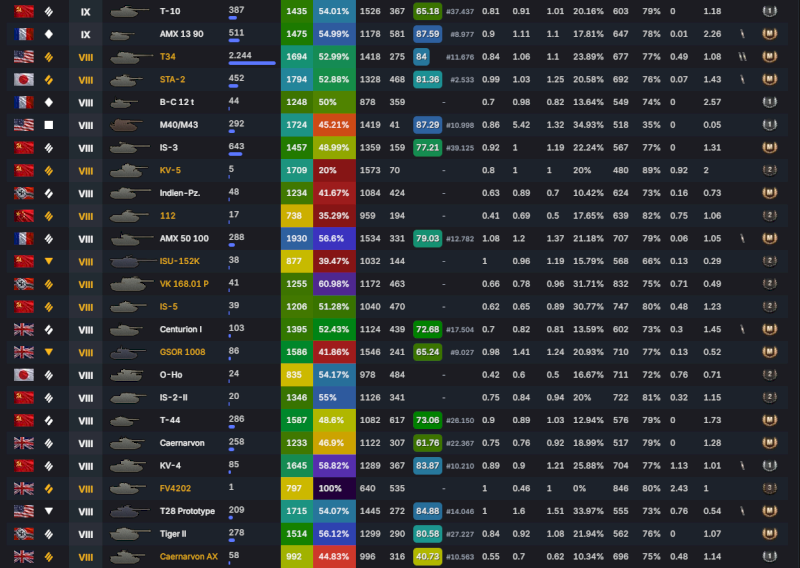Click the T28 Prototype tank silhouette

pos(126,510)
